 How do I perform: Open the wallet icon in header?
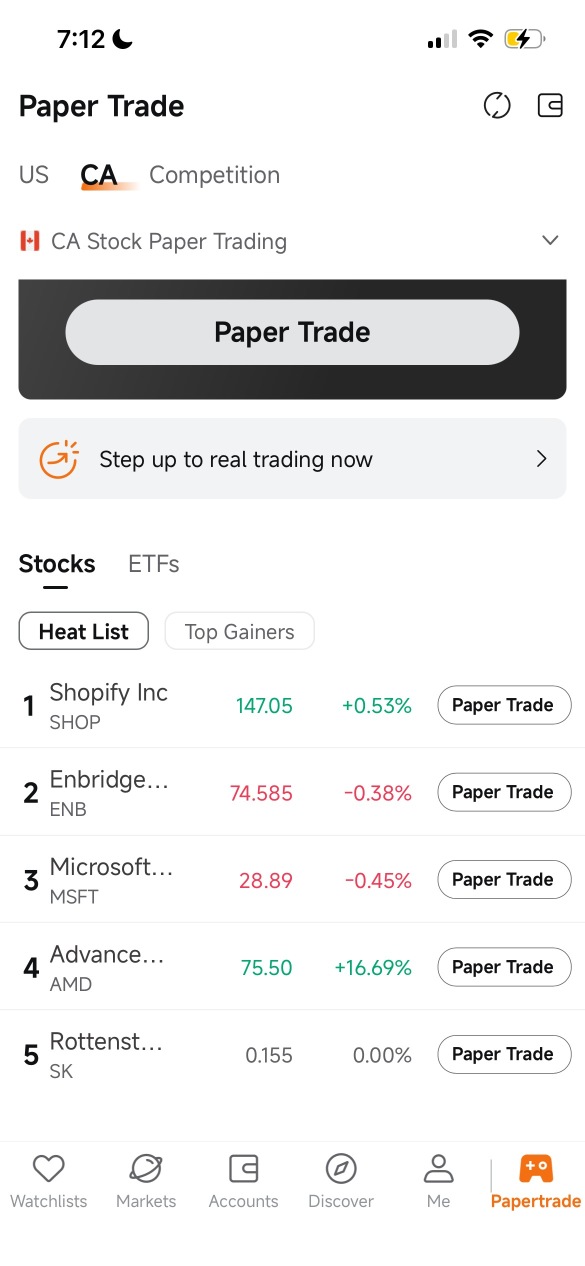click(x=551, y=105)
